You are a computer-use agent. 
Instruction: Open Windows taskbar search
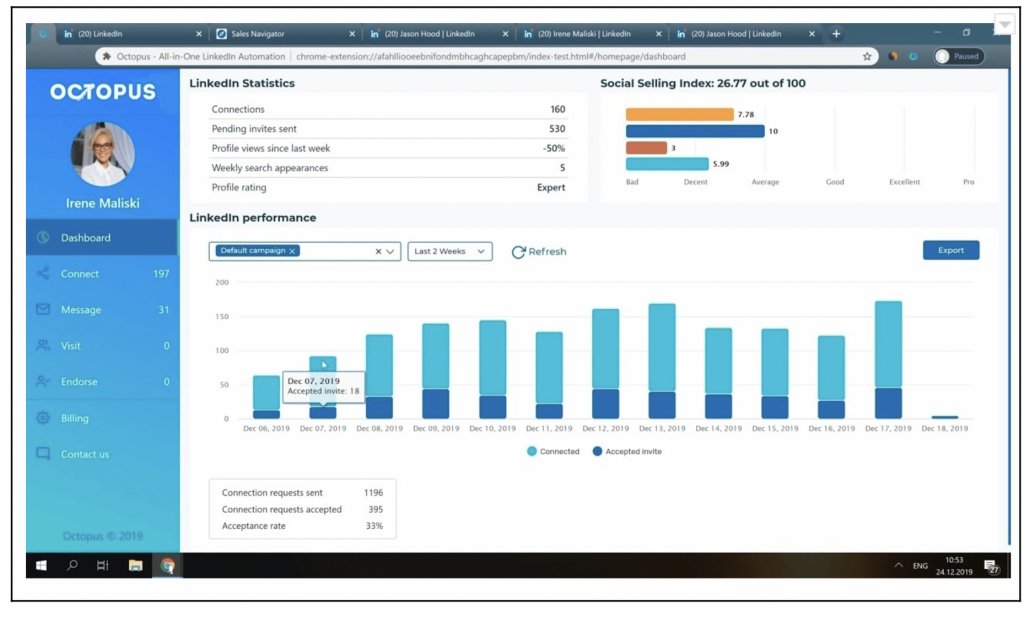click(72, 565)
